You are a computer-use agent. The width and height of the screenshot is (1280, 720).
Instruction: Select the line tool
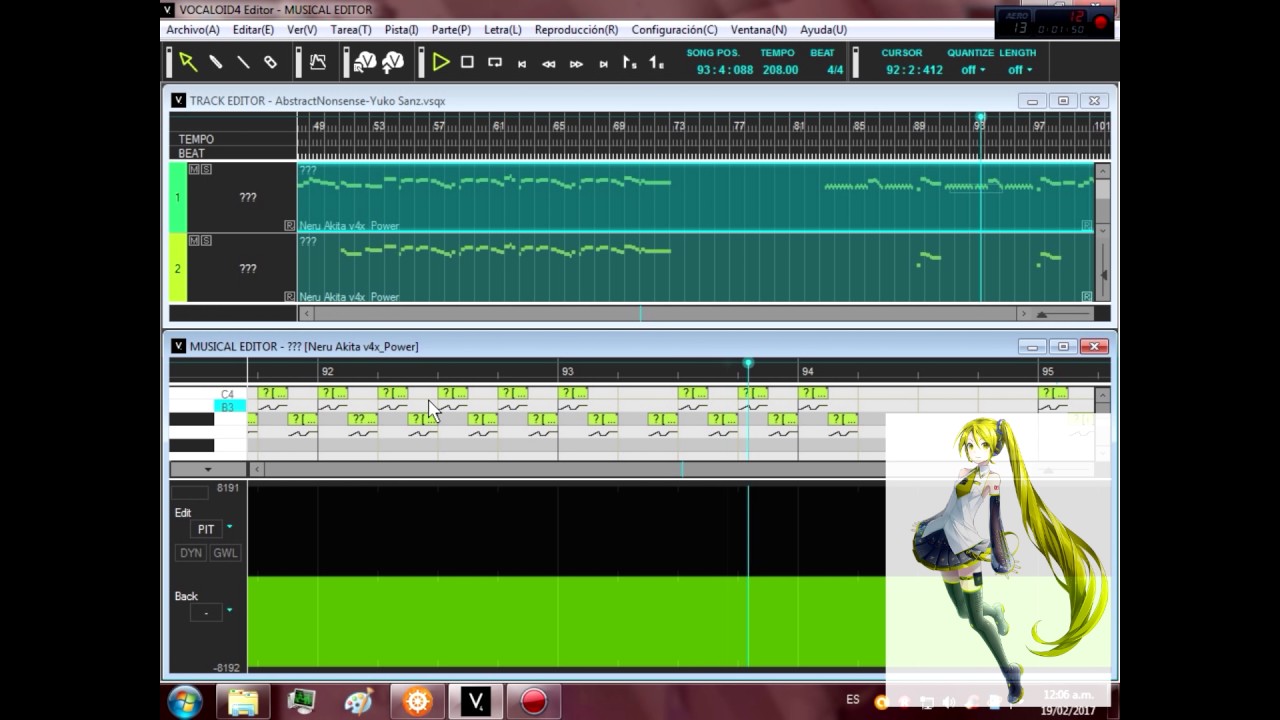click(243, 62)
